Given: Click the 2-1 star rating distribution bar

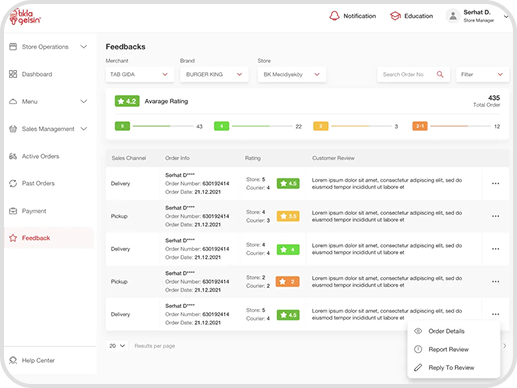Looking at the screenshot, I should [460, 126].
